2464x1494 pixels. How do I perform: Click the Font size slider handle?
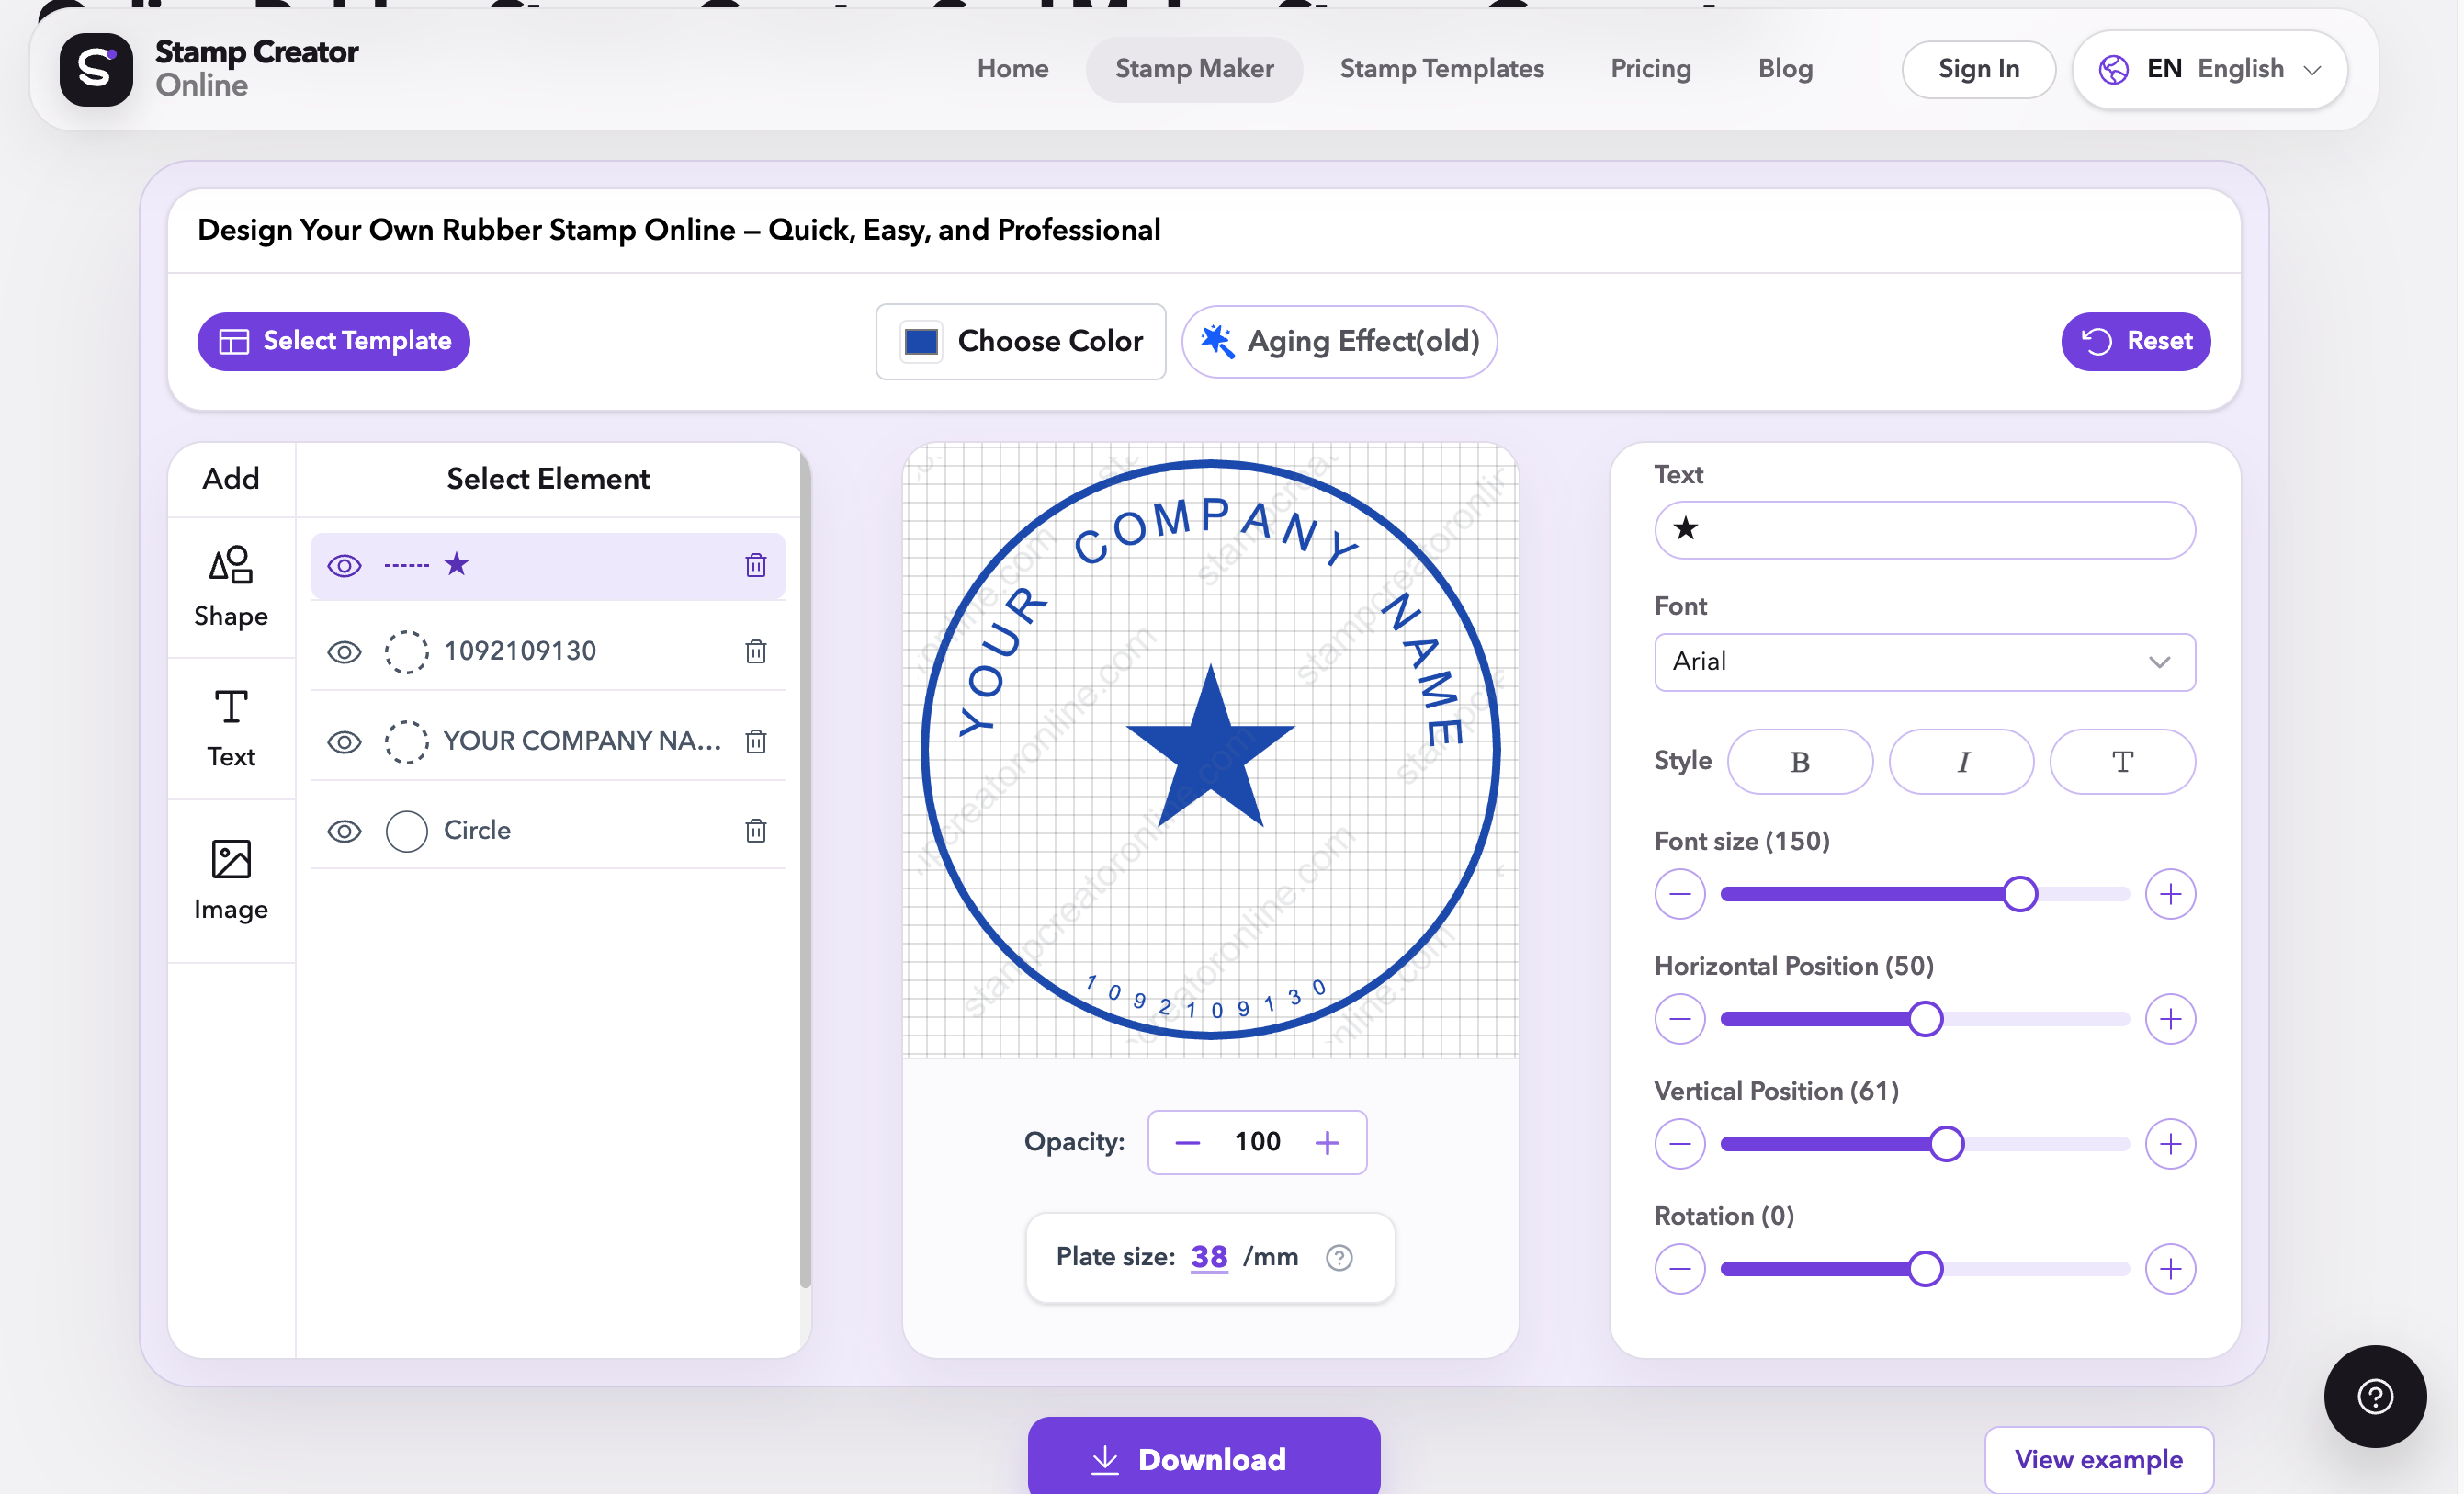pyautogui.click(x=2020, y=894)
